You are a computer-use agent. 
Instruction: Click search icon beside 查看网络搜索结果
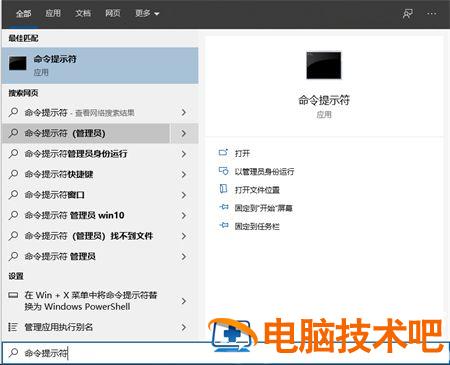(13, 112)
